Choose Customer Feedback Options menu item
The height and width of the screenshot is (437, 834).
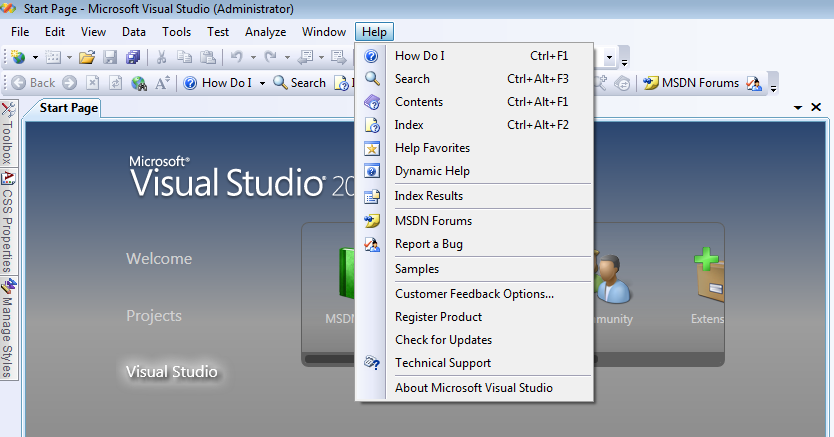click(474, 293)
